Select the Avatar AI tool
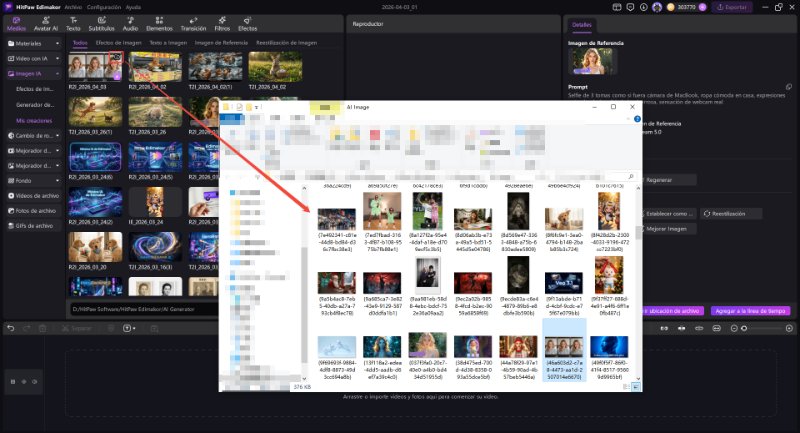800x433 pixels. (46, 24)
